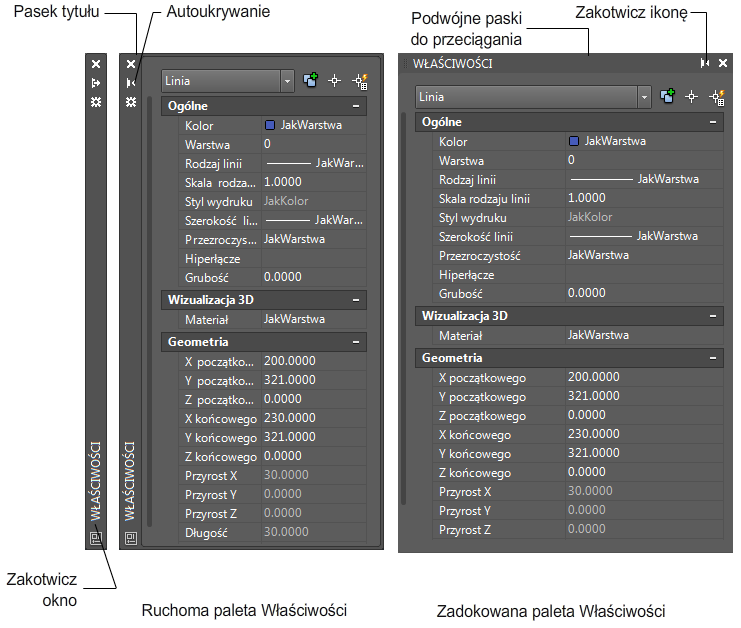Click Przezroczystość value in docked palette
The width and height of the screenshot is (741, 628).
click(x=644, y=255)
